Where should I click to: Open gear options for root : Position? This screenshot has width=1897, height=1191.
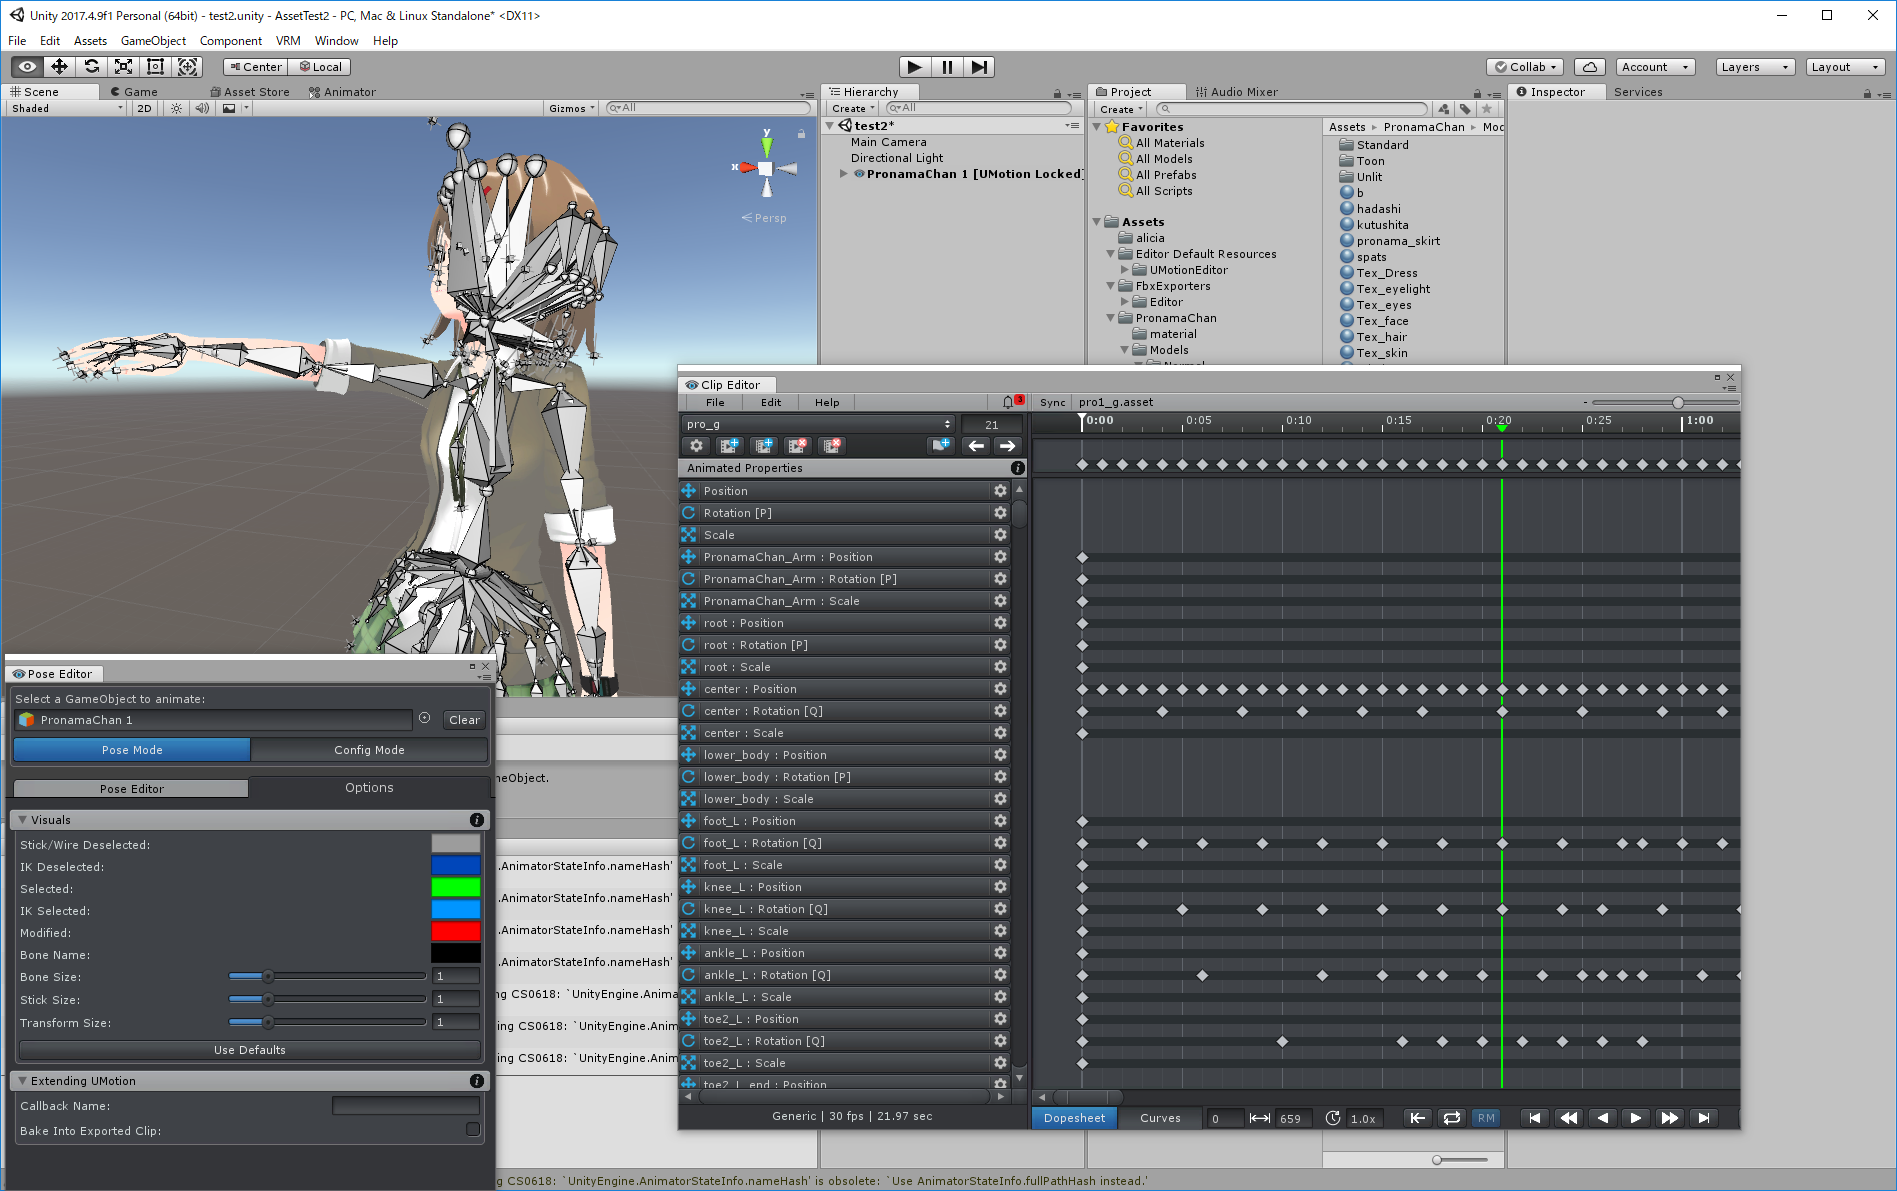tap(1000, 623)
